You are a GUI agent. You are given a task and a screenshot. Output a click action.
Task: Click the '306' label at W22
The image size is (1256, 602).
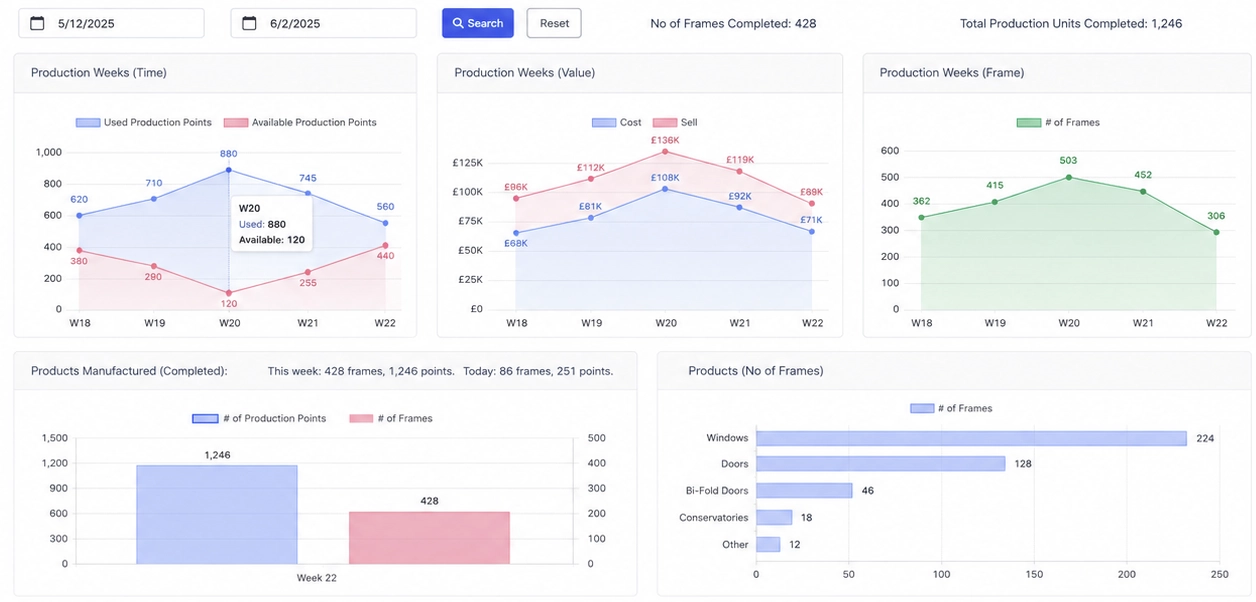pyautogui.click(x=1216, y=216)
